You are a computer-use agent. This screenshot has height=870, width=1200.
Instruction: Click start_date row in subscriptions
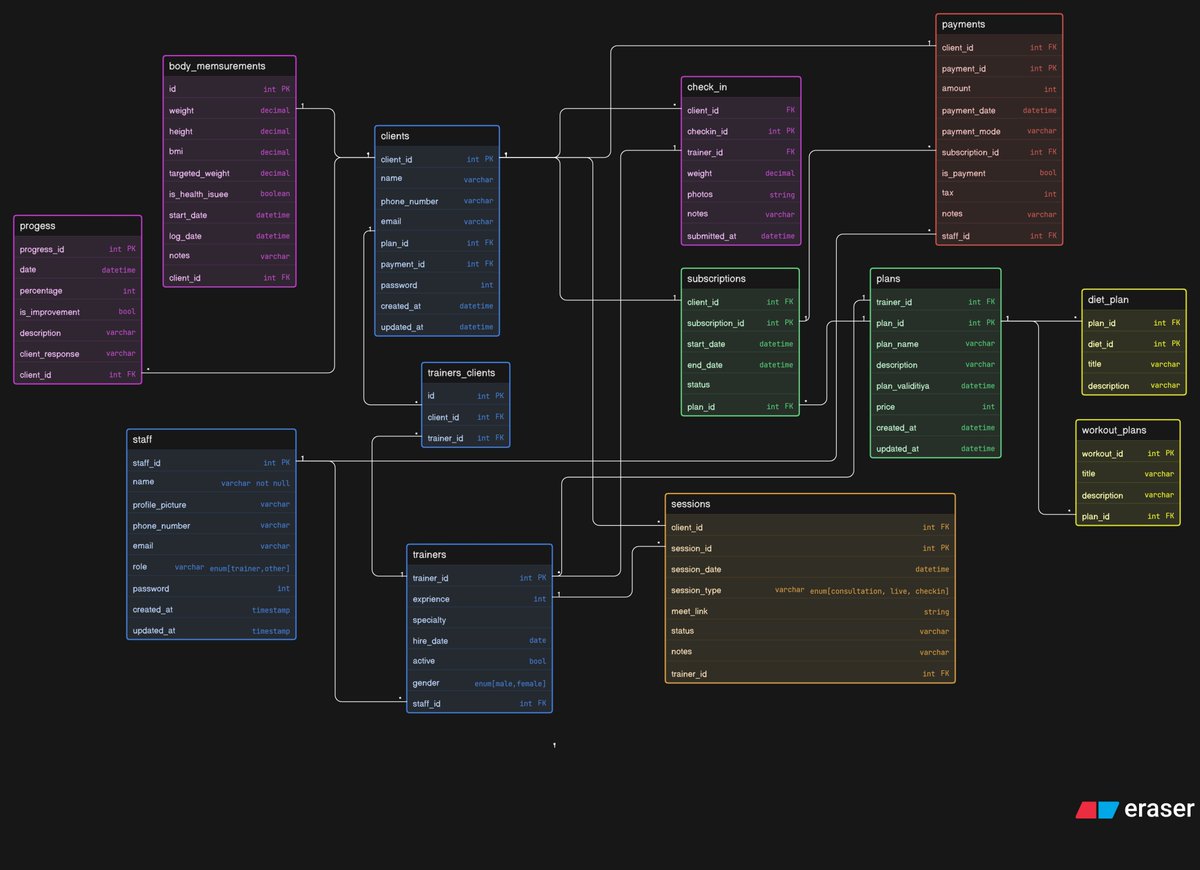coord(740,344)
